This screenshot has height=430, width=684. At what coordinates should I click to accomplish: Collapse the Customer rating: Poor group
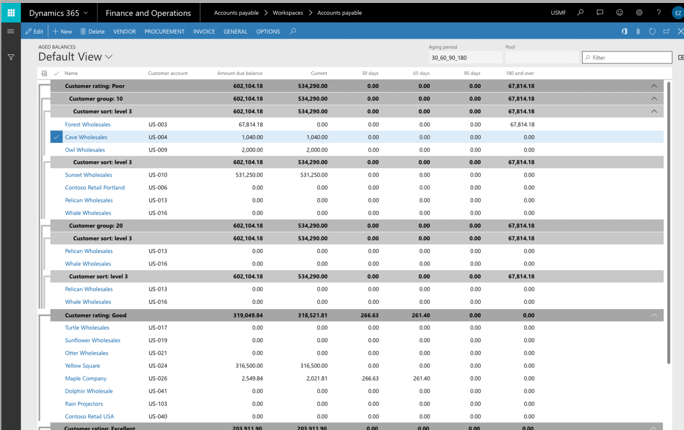coord(654,86)
